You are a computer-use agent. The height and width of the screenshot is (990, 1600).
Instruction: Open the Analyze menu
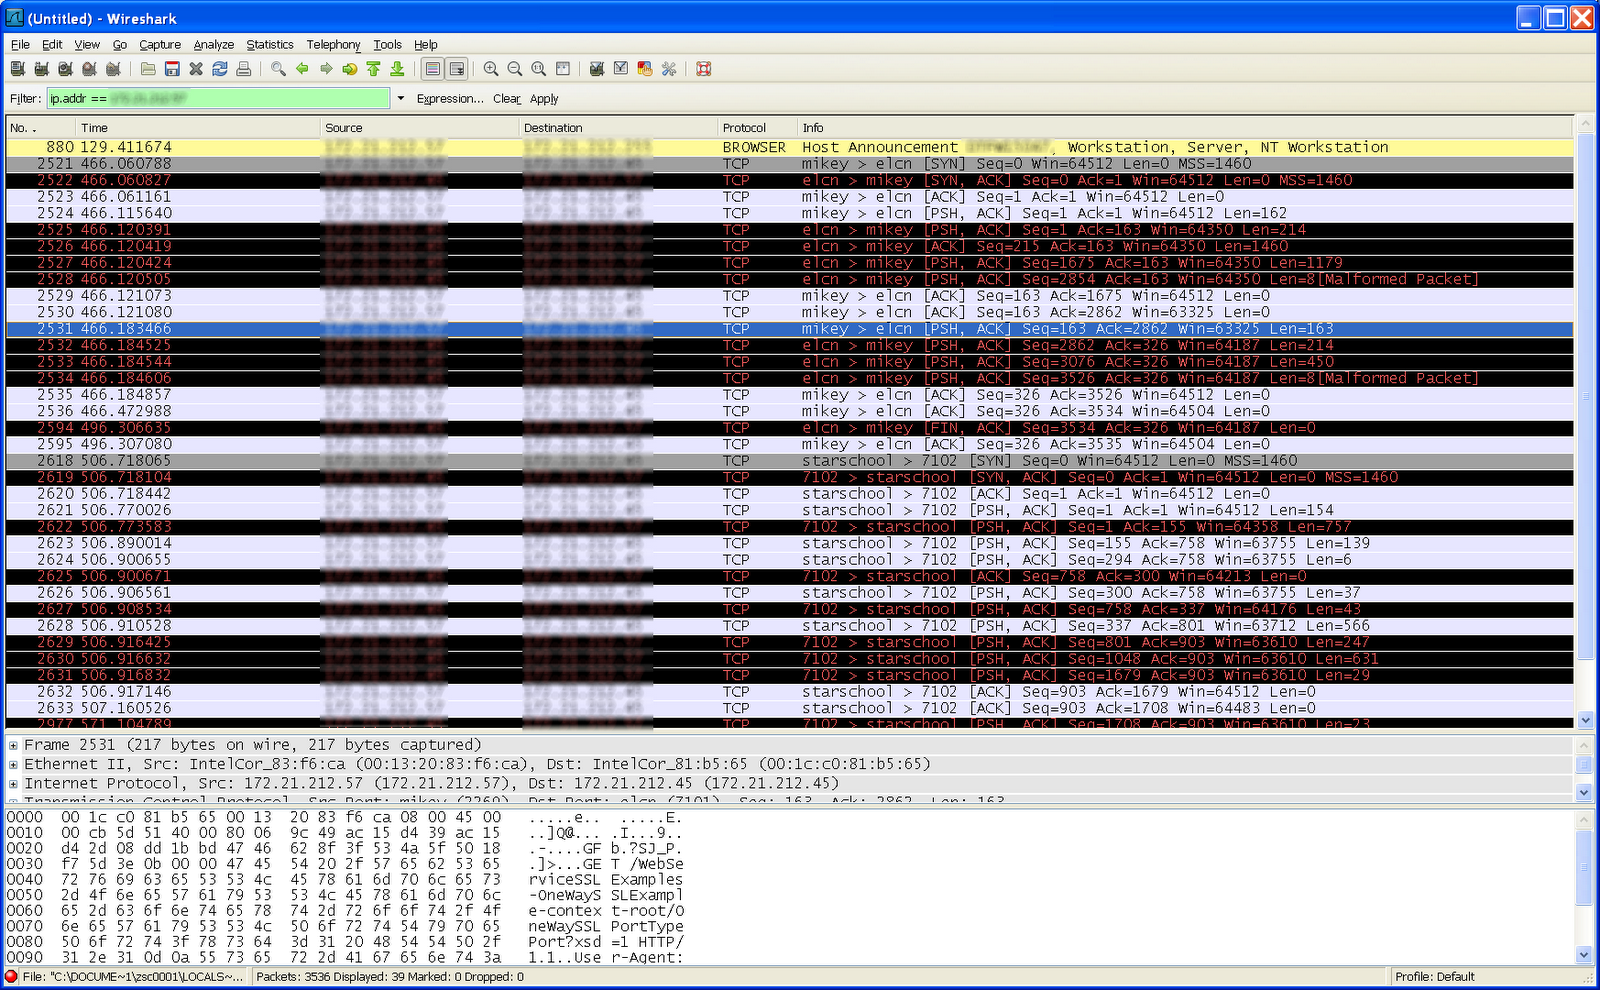(x=214, y=45)
